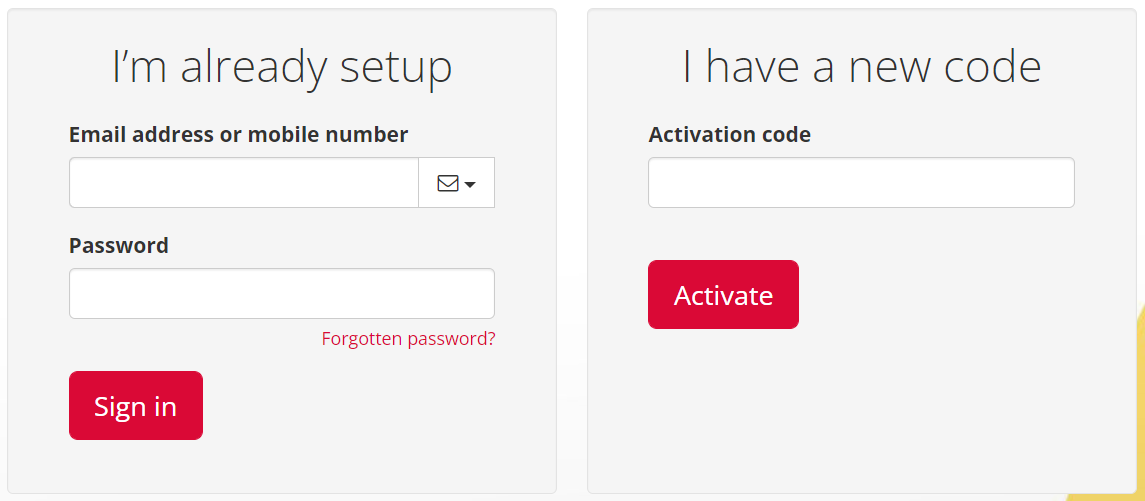Screen dimensions: 1145x501
Task: Click the "Password" field label
Action: pos(118,245)
